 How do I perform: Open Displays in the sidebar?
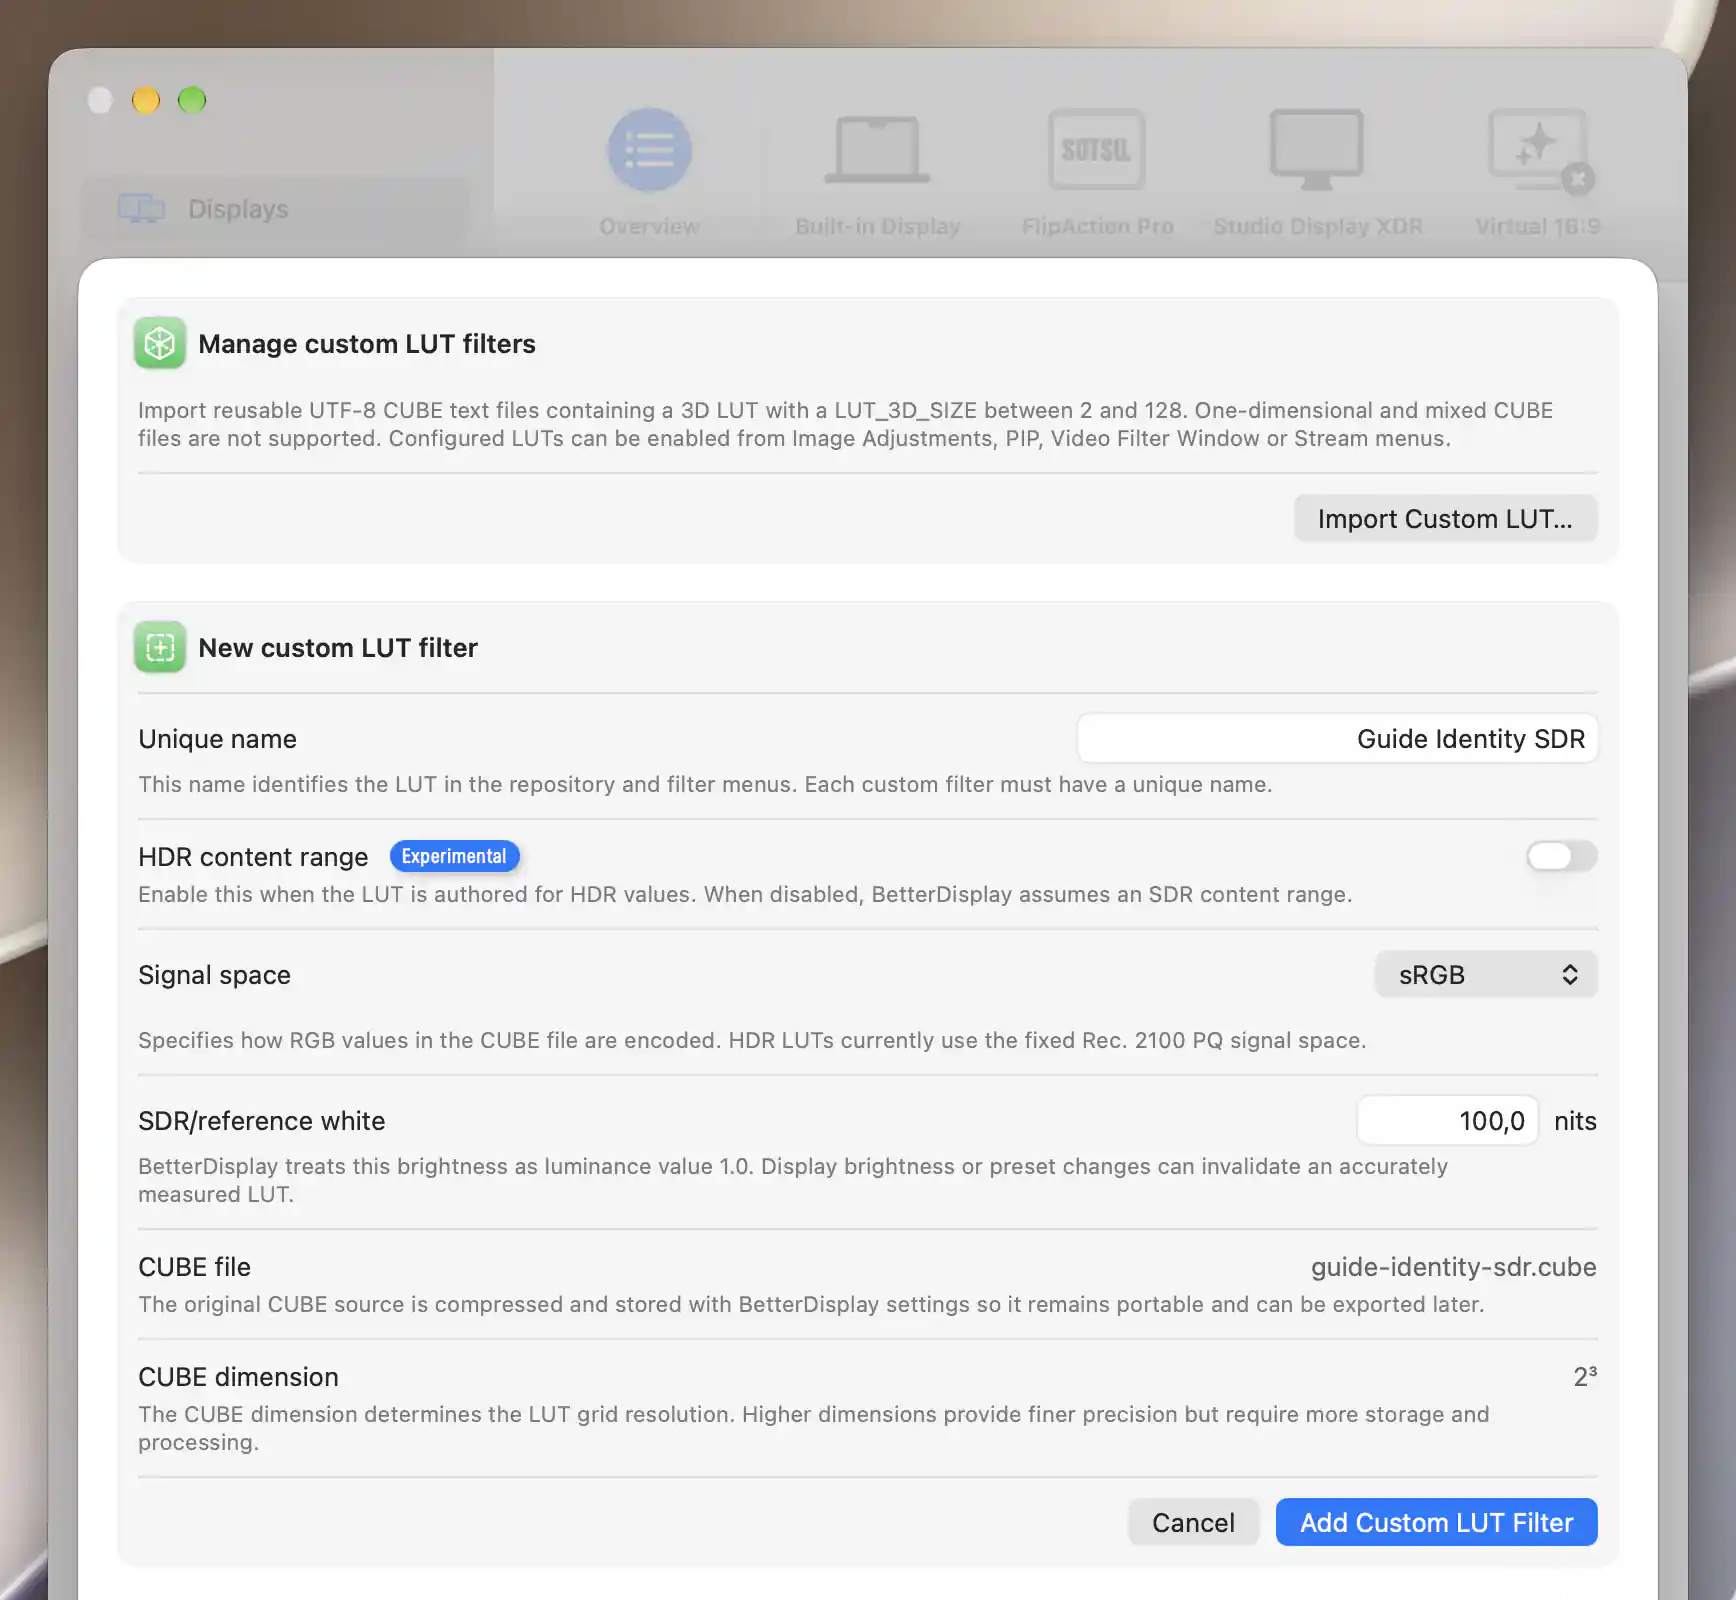tap(275, 209)
